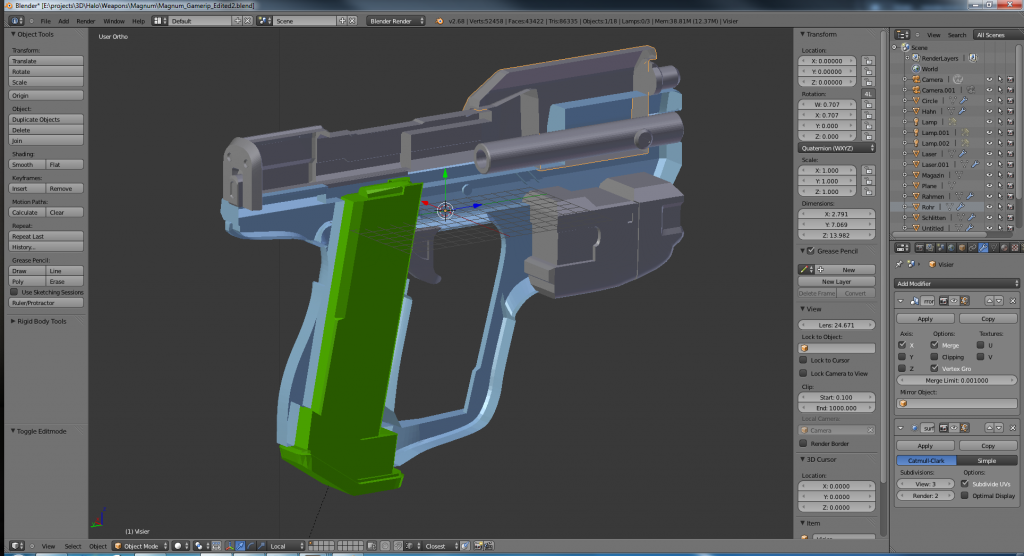1024x556 pixels.
Task: Open the Object properties tab (cube icon)
Action: coord(962,248)
